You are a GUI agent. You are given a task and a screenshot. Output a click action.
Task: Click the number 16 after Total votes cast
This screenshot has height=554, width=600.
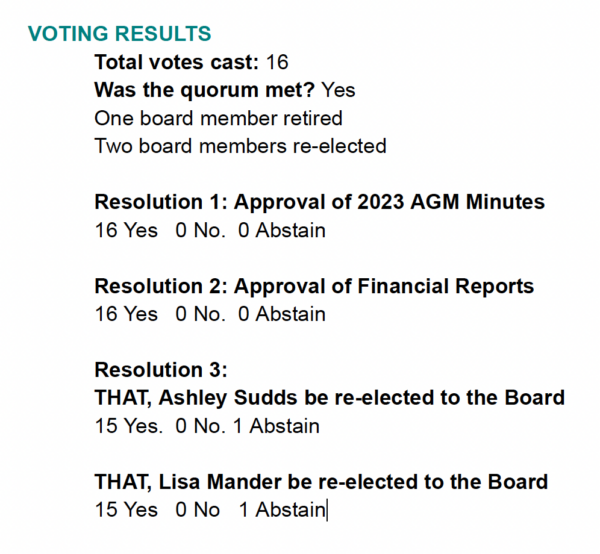277,62
